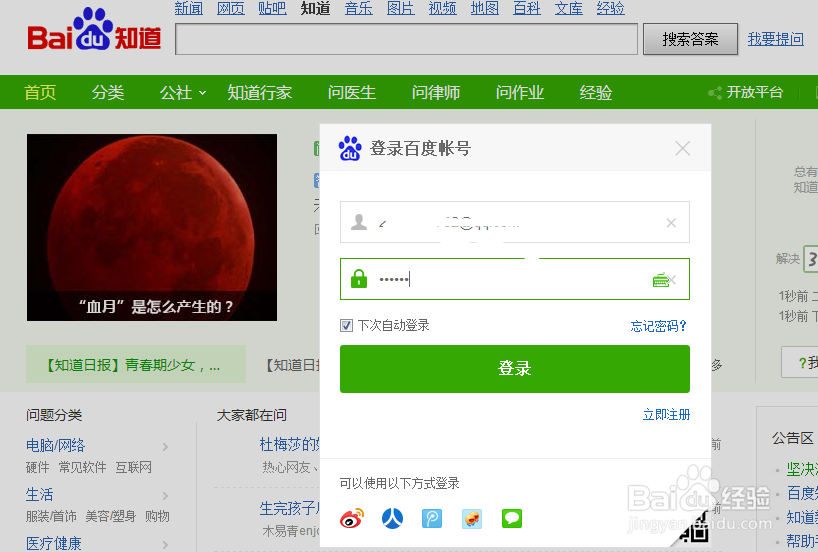818x552 pixels.
Task: Open 百科 in the top links
Action: pos(526,8)
